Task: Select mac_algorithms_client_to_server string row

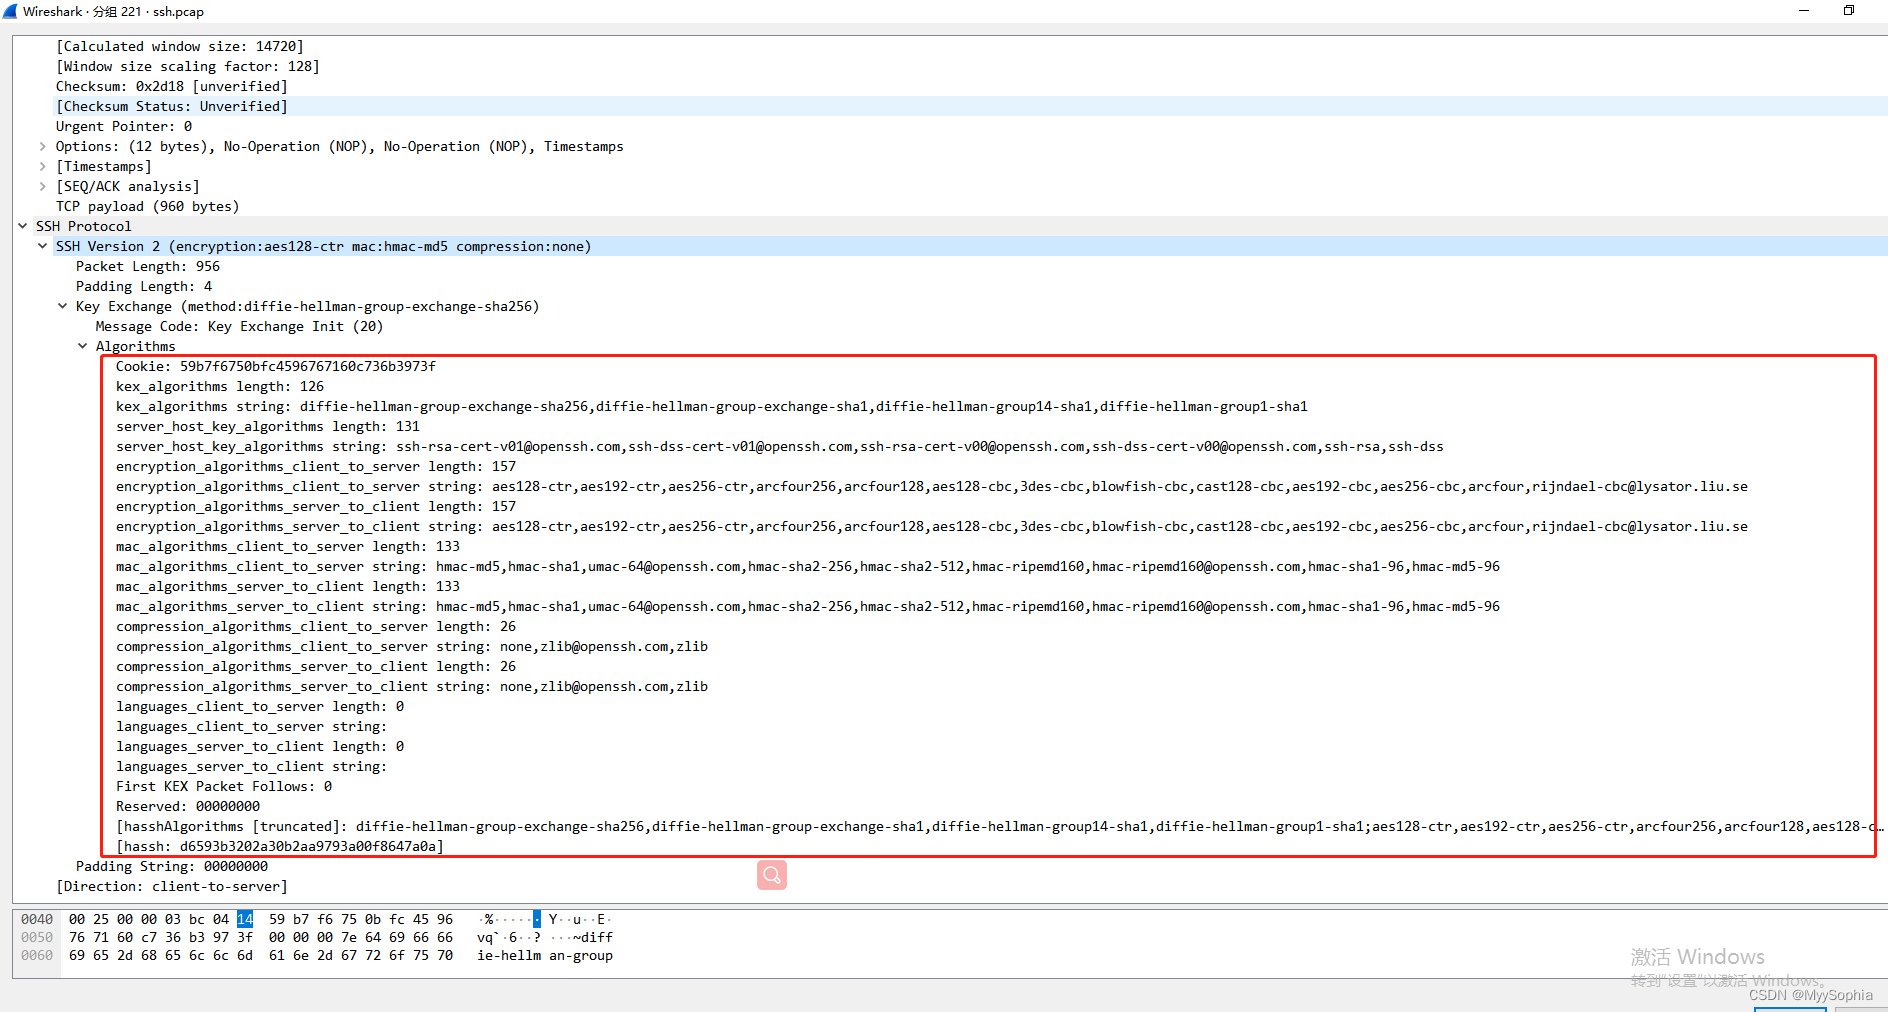Action: (808, 566)
